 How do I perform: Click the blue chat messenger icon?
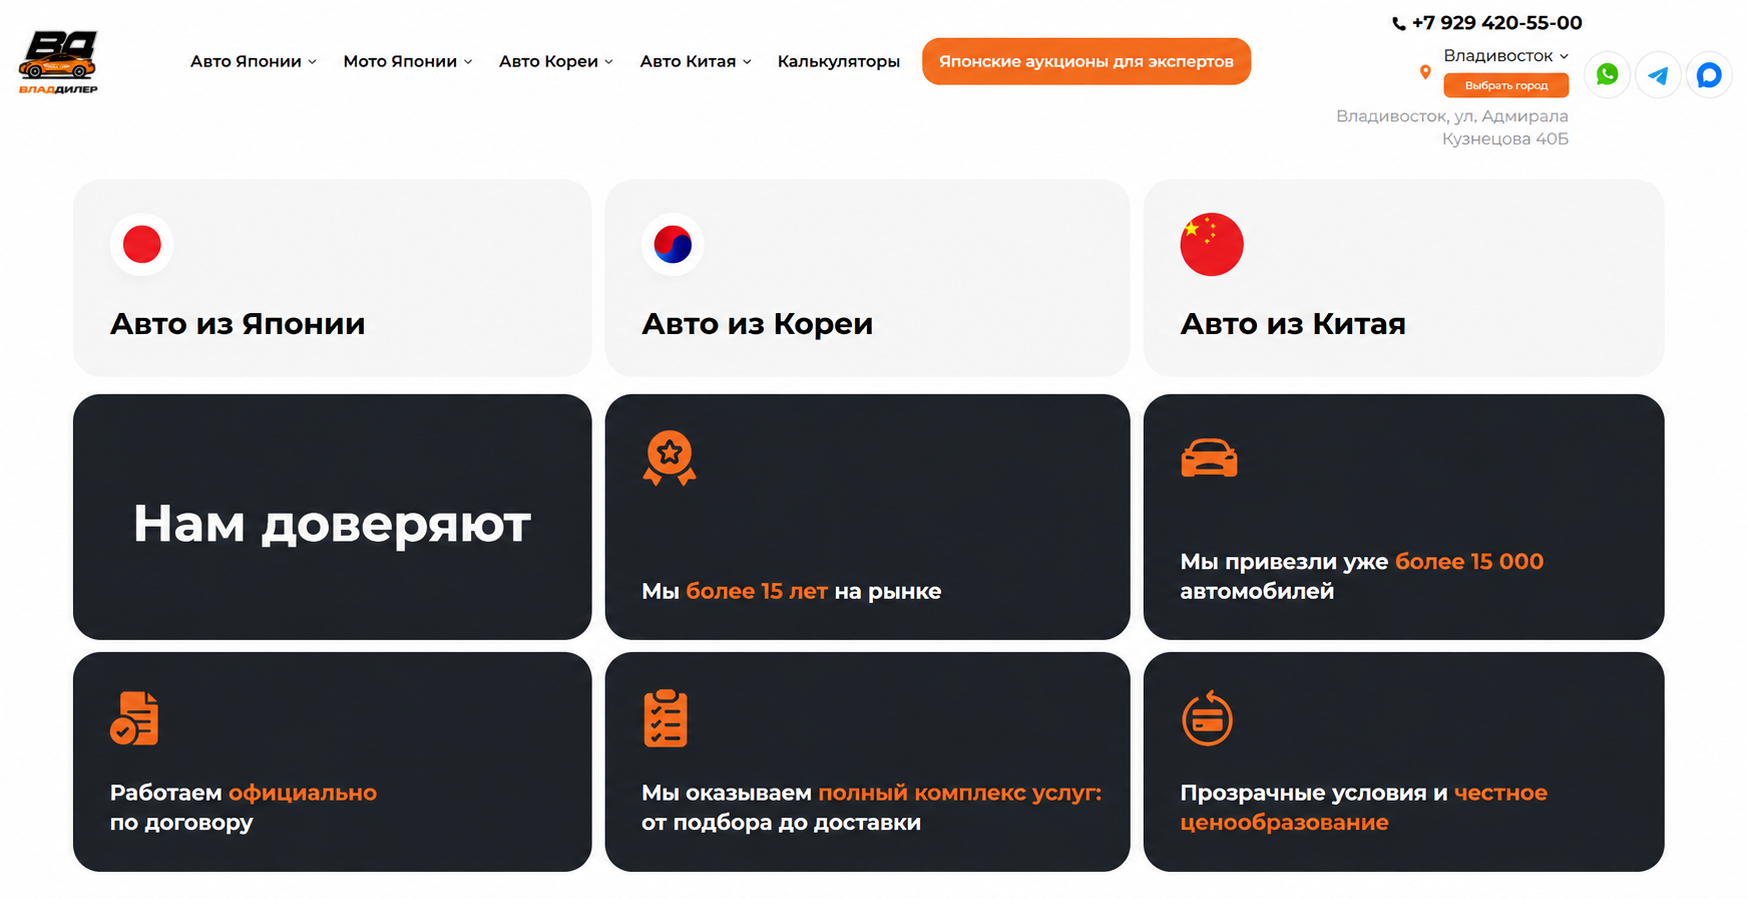click(x=1709, y=75)
